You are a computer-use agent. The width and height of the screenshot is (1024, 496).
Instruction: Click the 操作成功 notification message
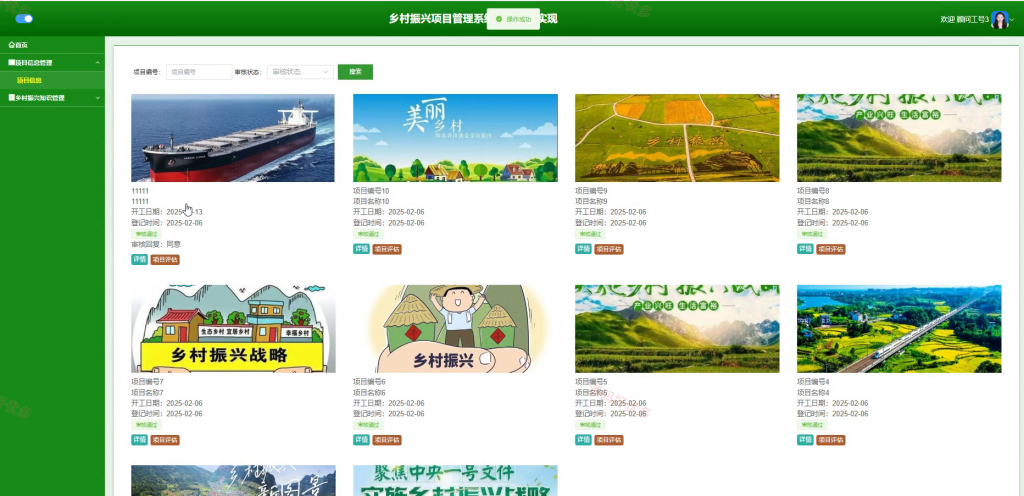pyautogui.click(x=513, y=19)
